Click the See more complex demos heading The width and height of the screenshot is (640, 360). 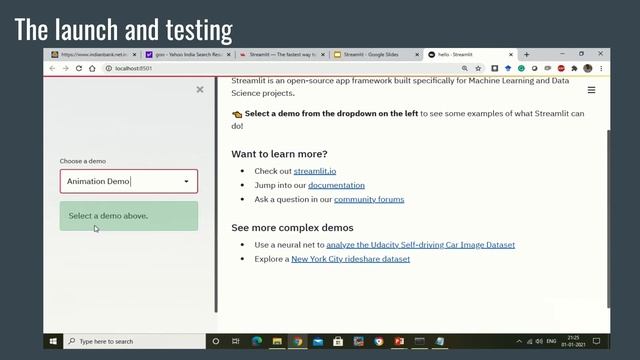click(292, 228)
